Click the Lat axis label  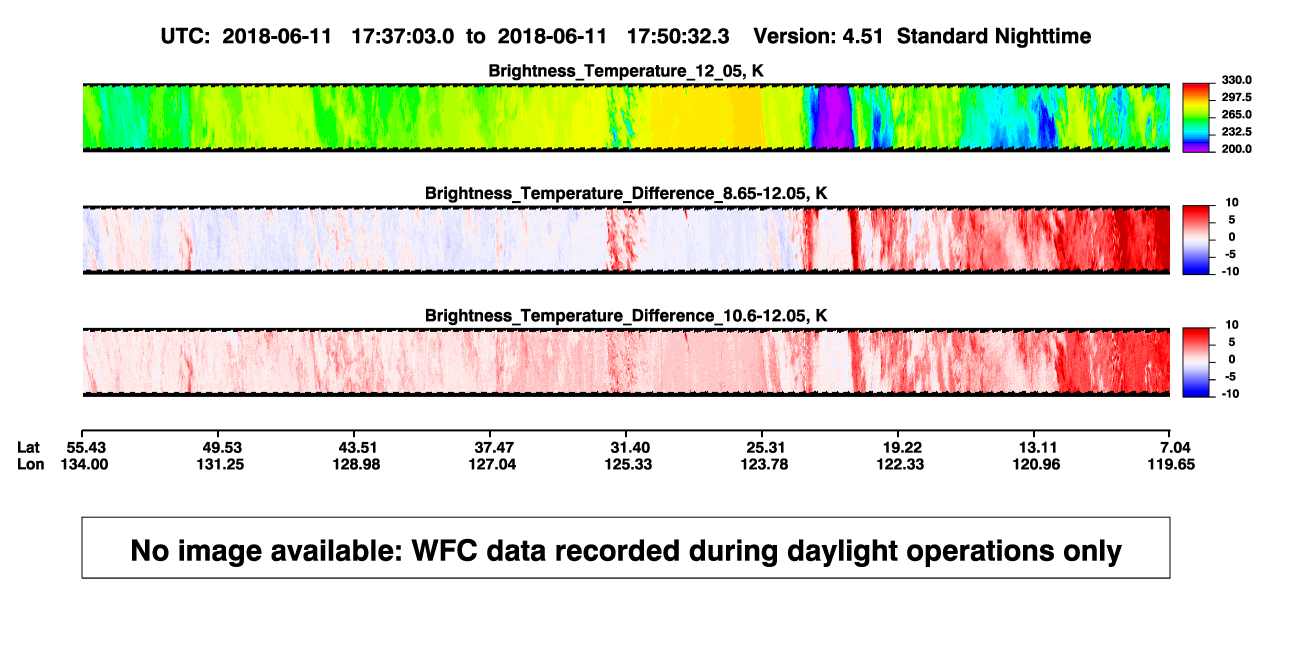(29, 447)
